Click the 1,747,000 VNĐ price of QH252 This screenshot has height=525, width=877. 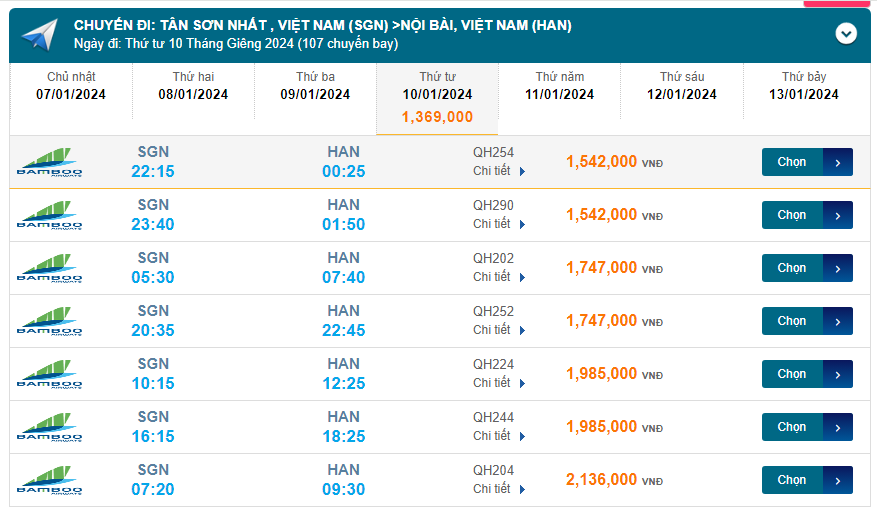coord(601,321)
